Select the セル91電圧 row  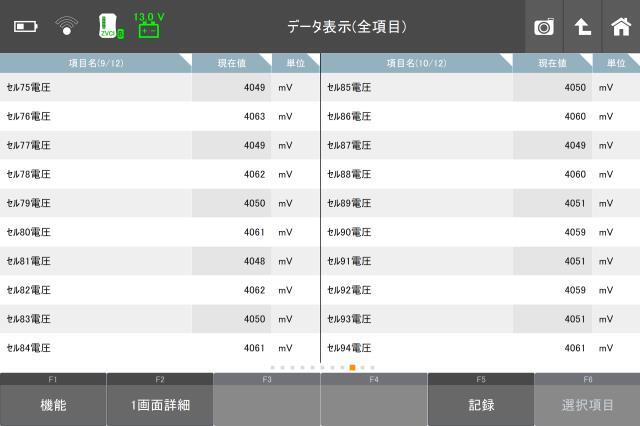[x=480, y=261]
